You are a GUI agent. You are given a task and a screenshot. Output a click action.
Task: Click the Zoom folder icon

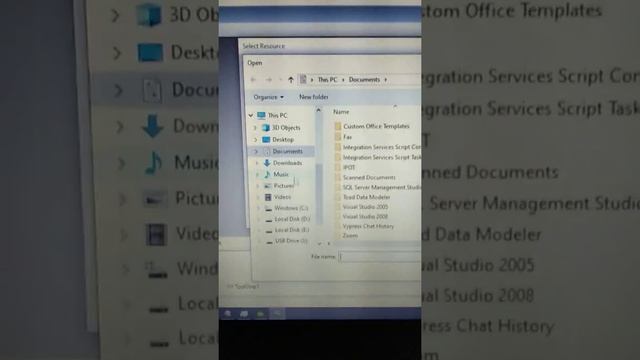pos(338,236)
